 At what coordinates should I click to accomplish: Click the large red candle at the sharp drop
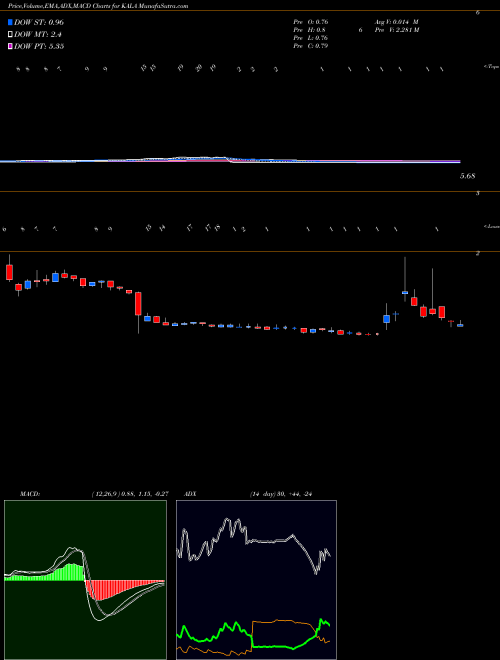138,304
